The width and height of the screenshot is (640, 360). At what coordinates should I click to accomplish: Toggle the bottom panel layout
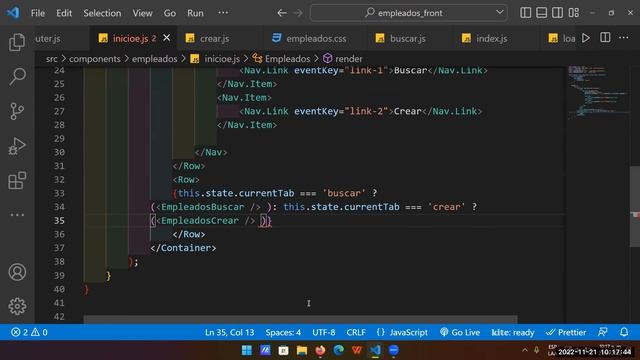(x=542, y=13)
